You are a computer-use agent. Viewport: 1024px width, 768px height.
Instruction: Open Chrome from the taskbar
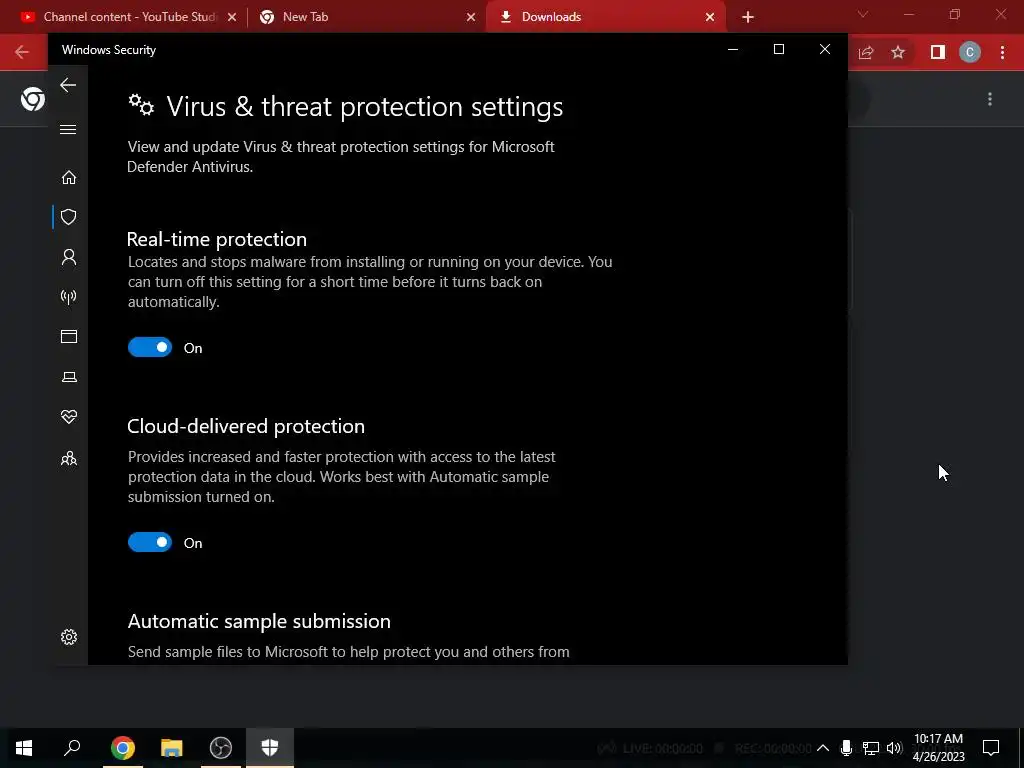point(122,748)
